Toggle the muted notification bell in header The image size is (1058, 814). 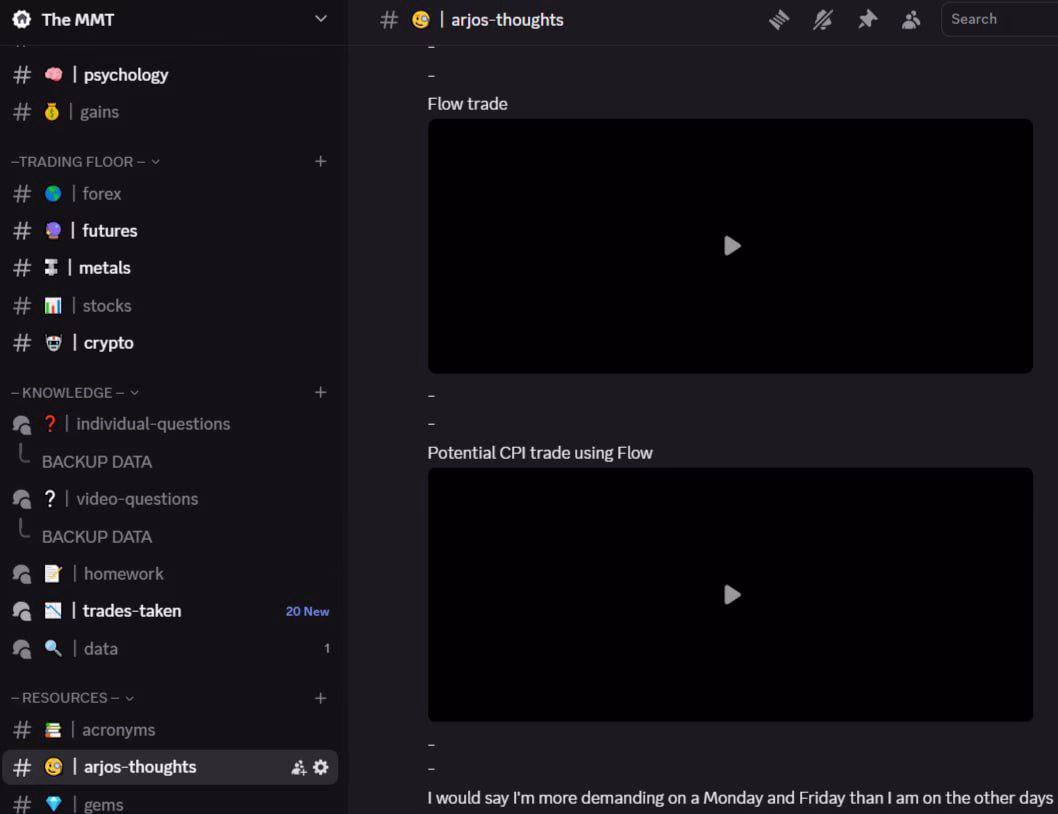click(823, 20)
